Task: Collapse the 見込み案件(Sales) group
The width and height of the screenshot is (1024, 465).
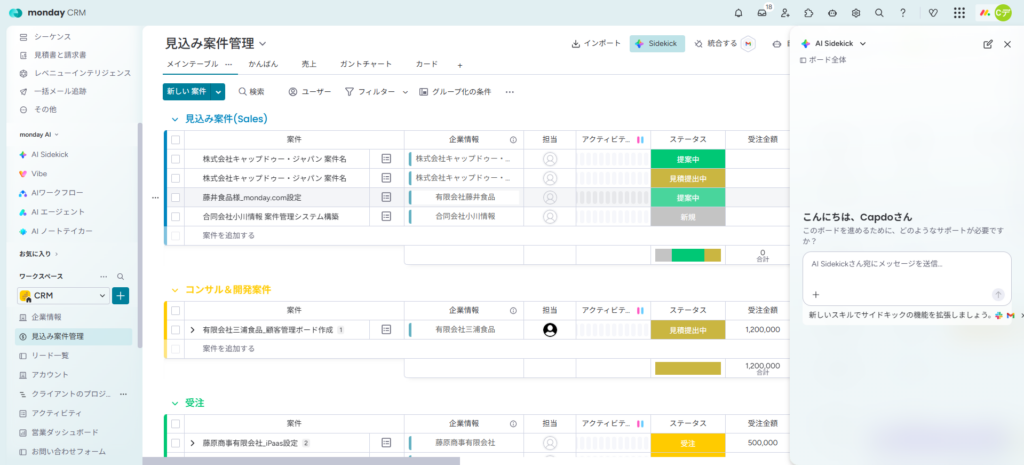Action: [x=173, y=119]
